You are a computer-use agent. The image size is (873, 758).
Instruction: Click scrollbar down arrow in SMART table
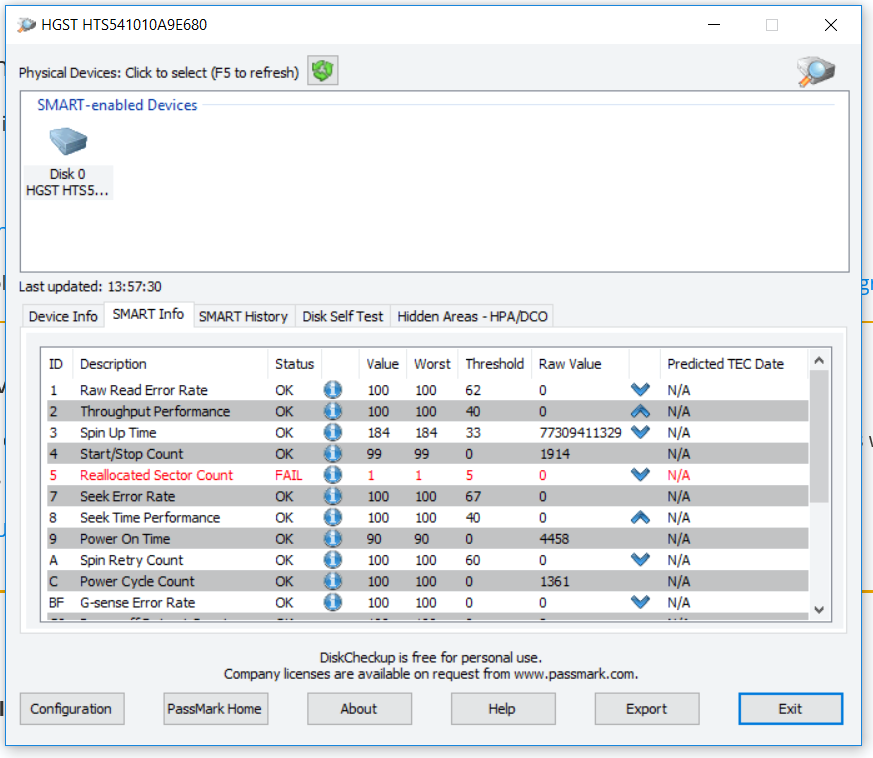point(819,610)
